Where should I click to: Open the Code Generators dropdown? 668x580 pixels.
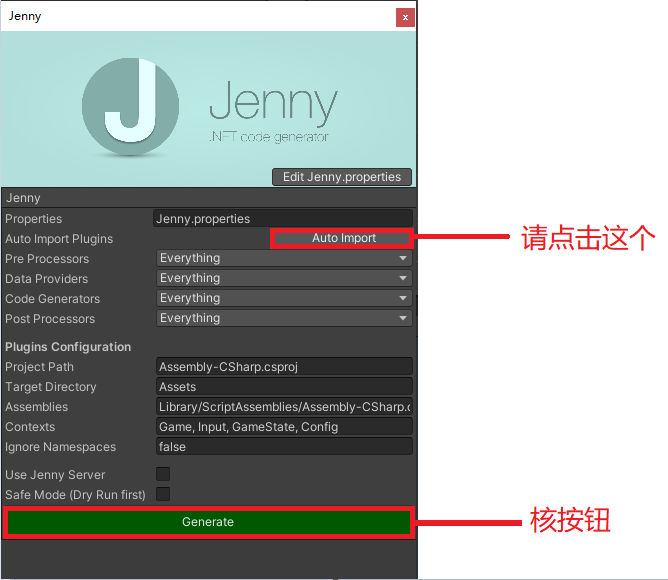[x=284, y=298]
